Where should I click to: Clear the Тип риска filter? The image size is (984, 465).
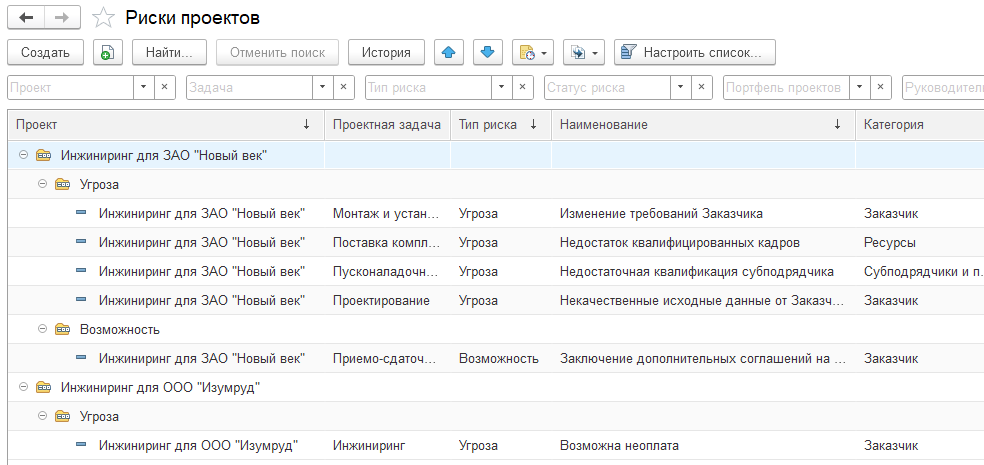(x=523, y=88)
